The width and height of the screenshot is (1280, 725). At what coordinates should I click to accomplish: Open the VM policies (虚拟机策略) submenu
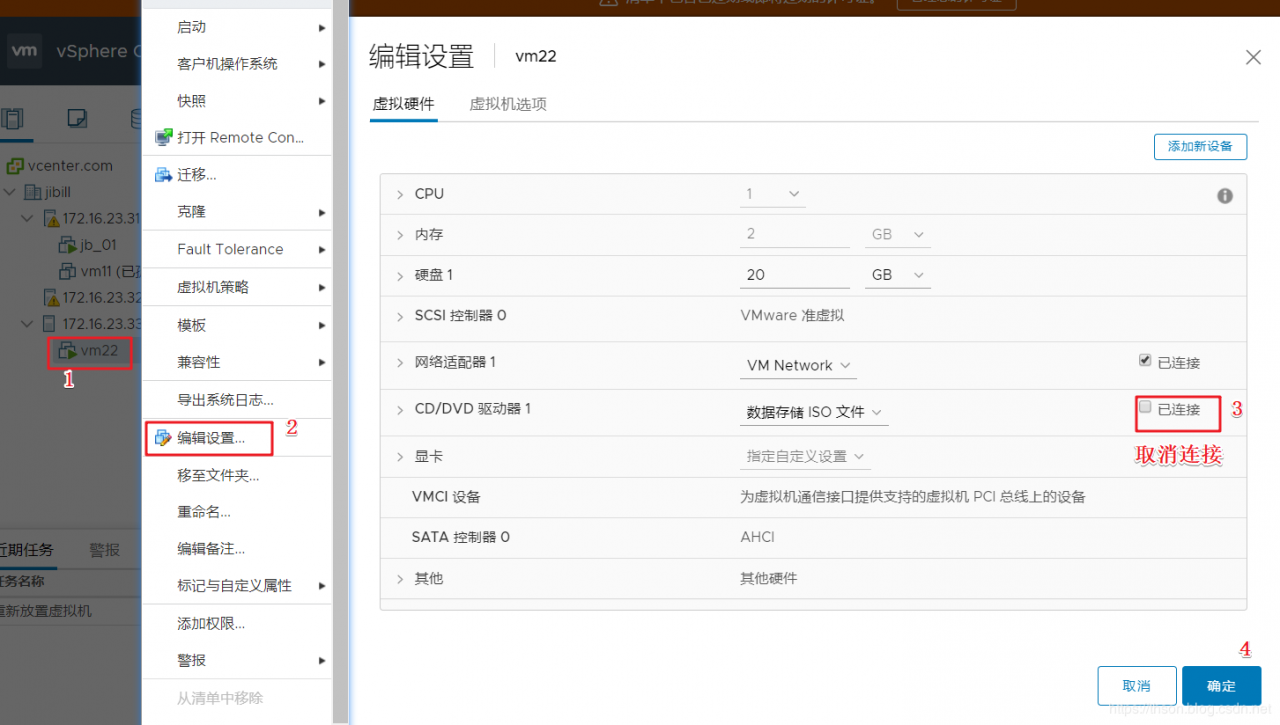(237, 287)
